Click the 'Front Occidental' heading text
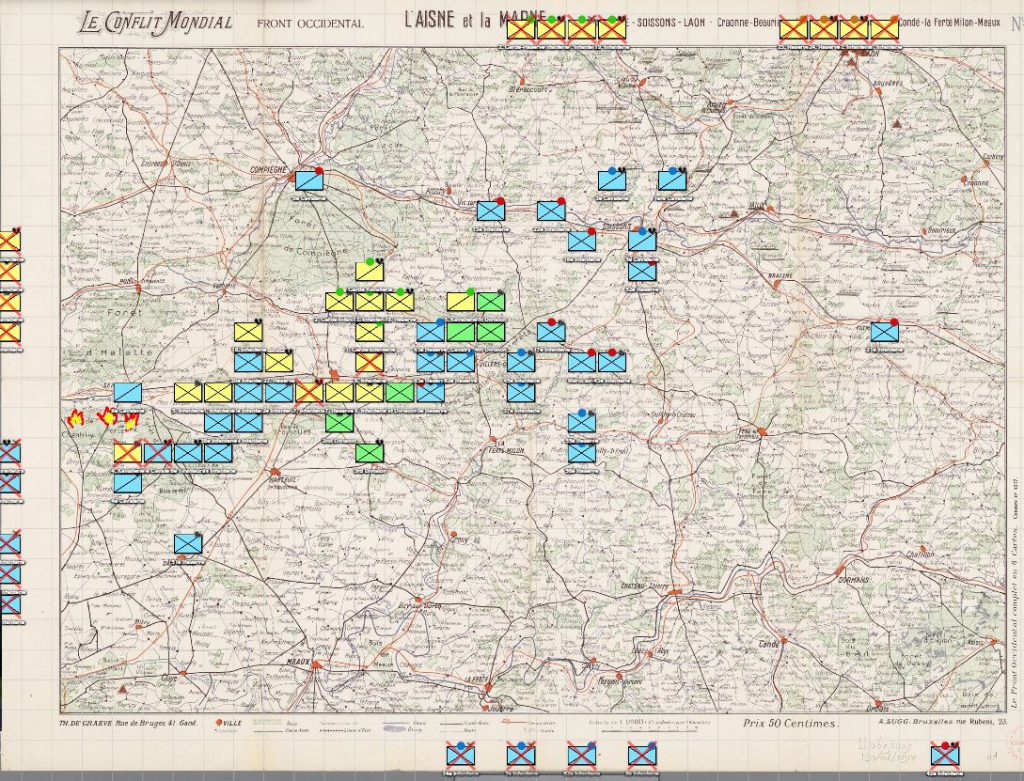 tap(309, 23)
